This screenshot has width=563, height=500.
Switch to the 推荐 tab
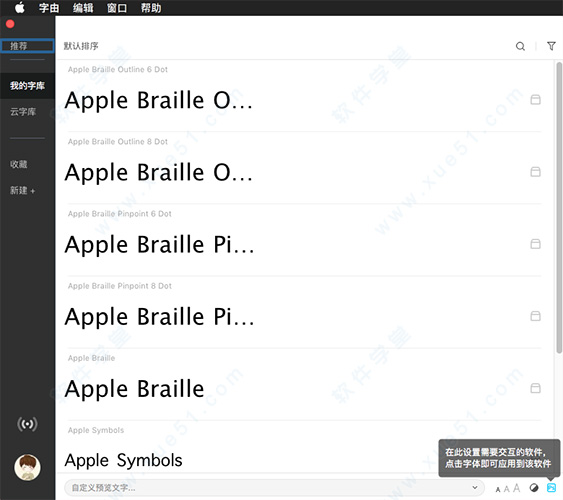(x=27, y=46)
